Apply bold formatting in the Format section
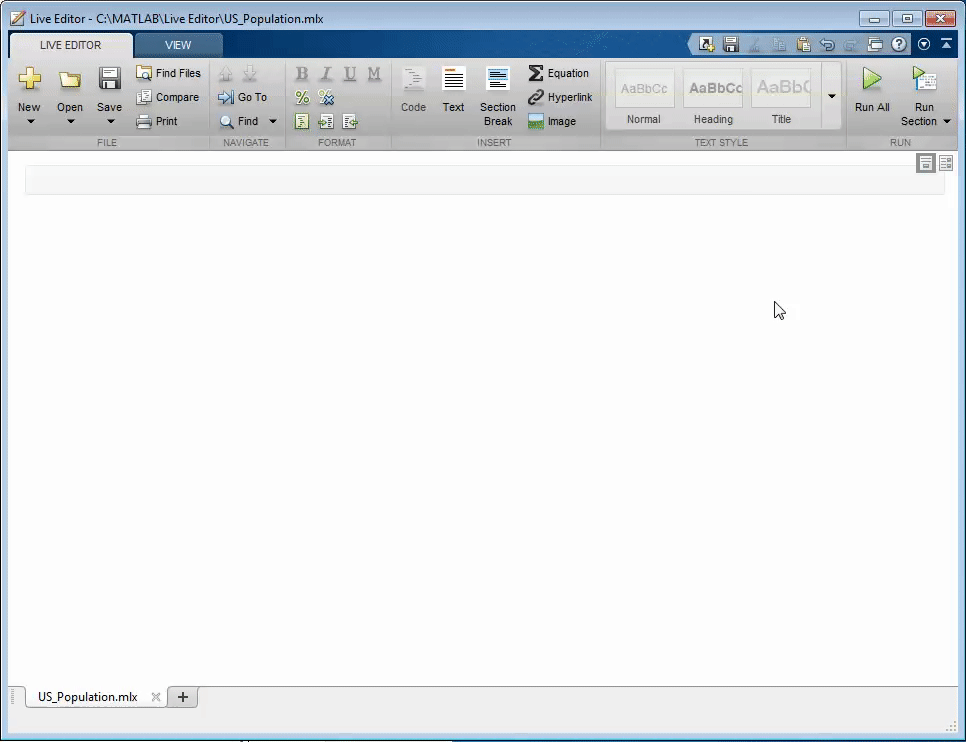Image resolution: width=966 pixels, height=742 pixels. click(x=301, y=74)
